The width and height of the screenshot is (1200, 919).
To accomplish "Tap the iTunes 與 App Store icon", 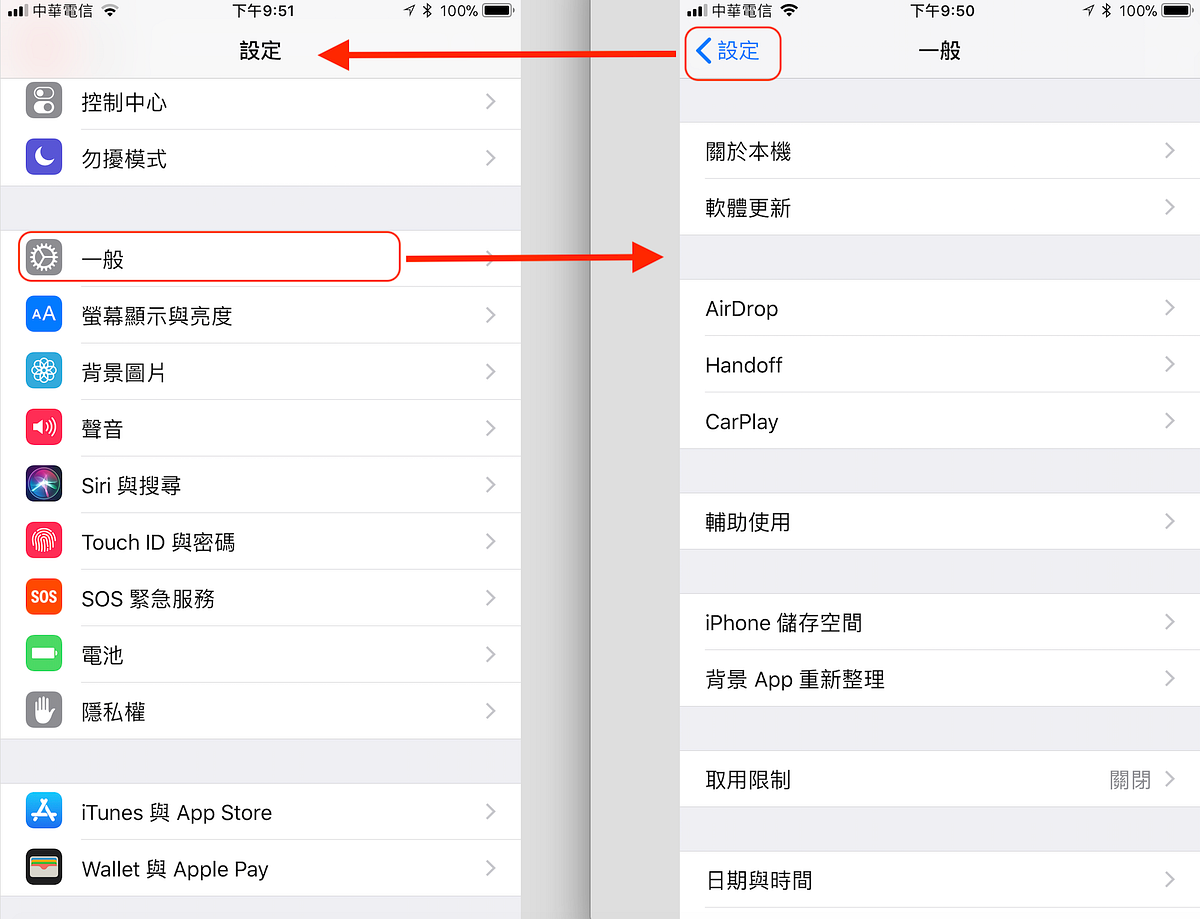I will point(44,812).
